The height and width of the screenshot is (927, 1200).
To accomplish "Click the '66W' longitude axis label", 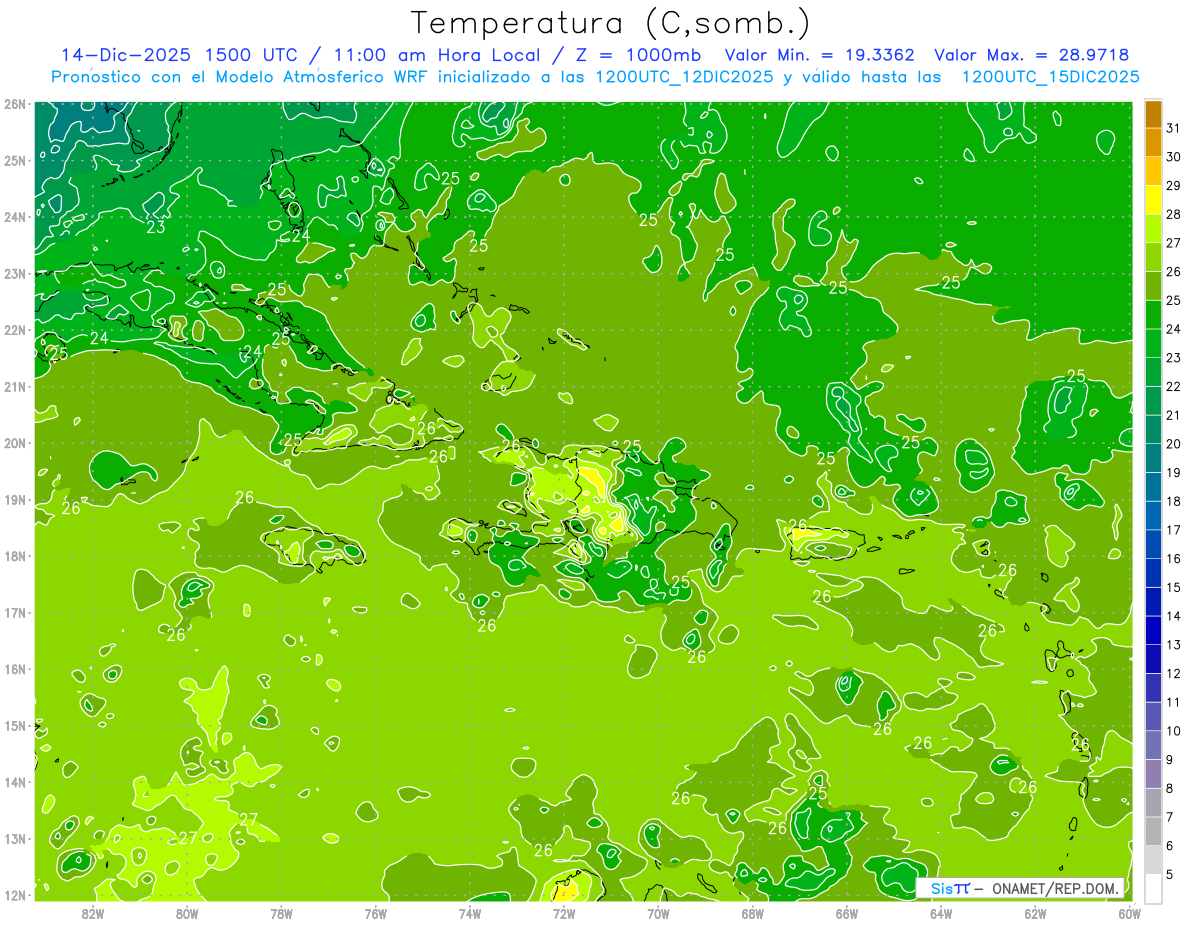I will [x=847, y=914].
